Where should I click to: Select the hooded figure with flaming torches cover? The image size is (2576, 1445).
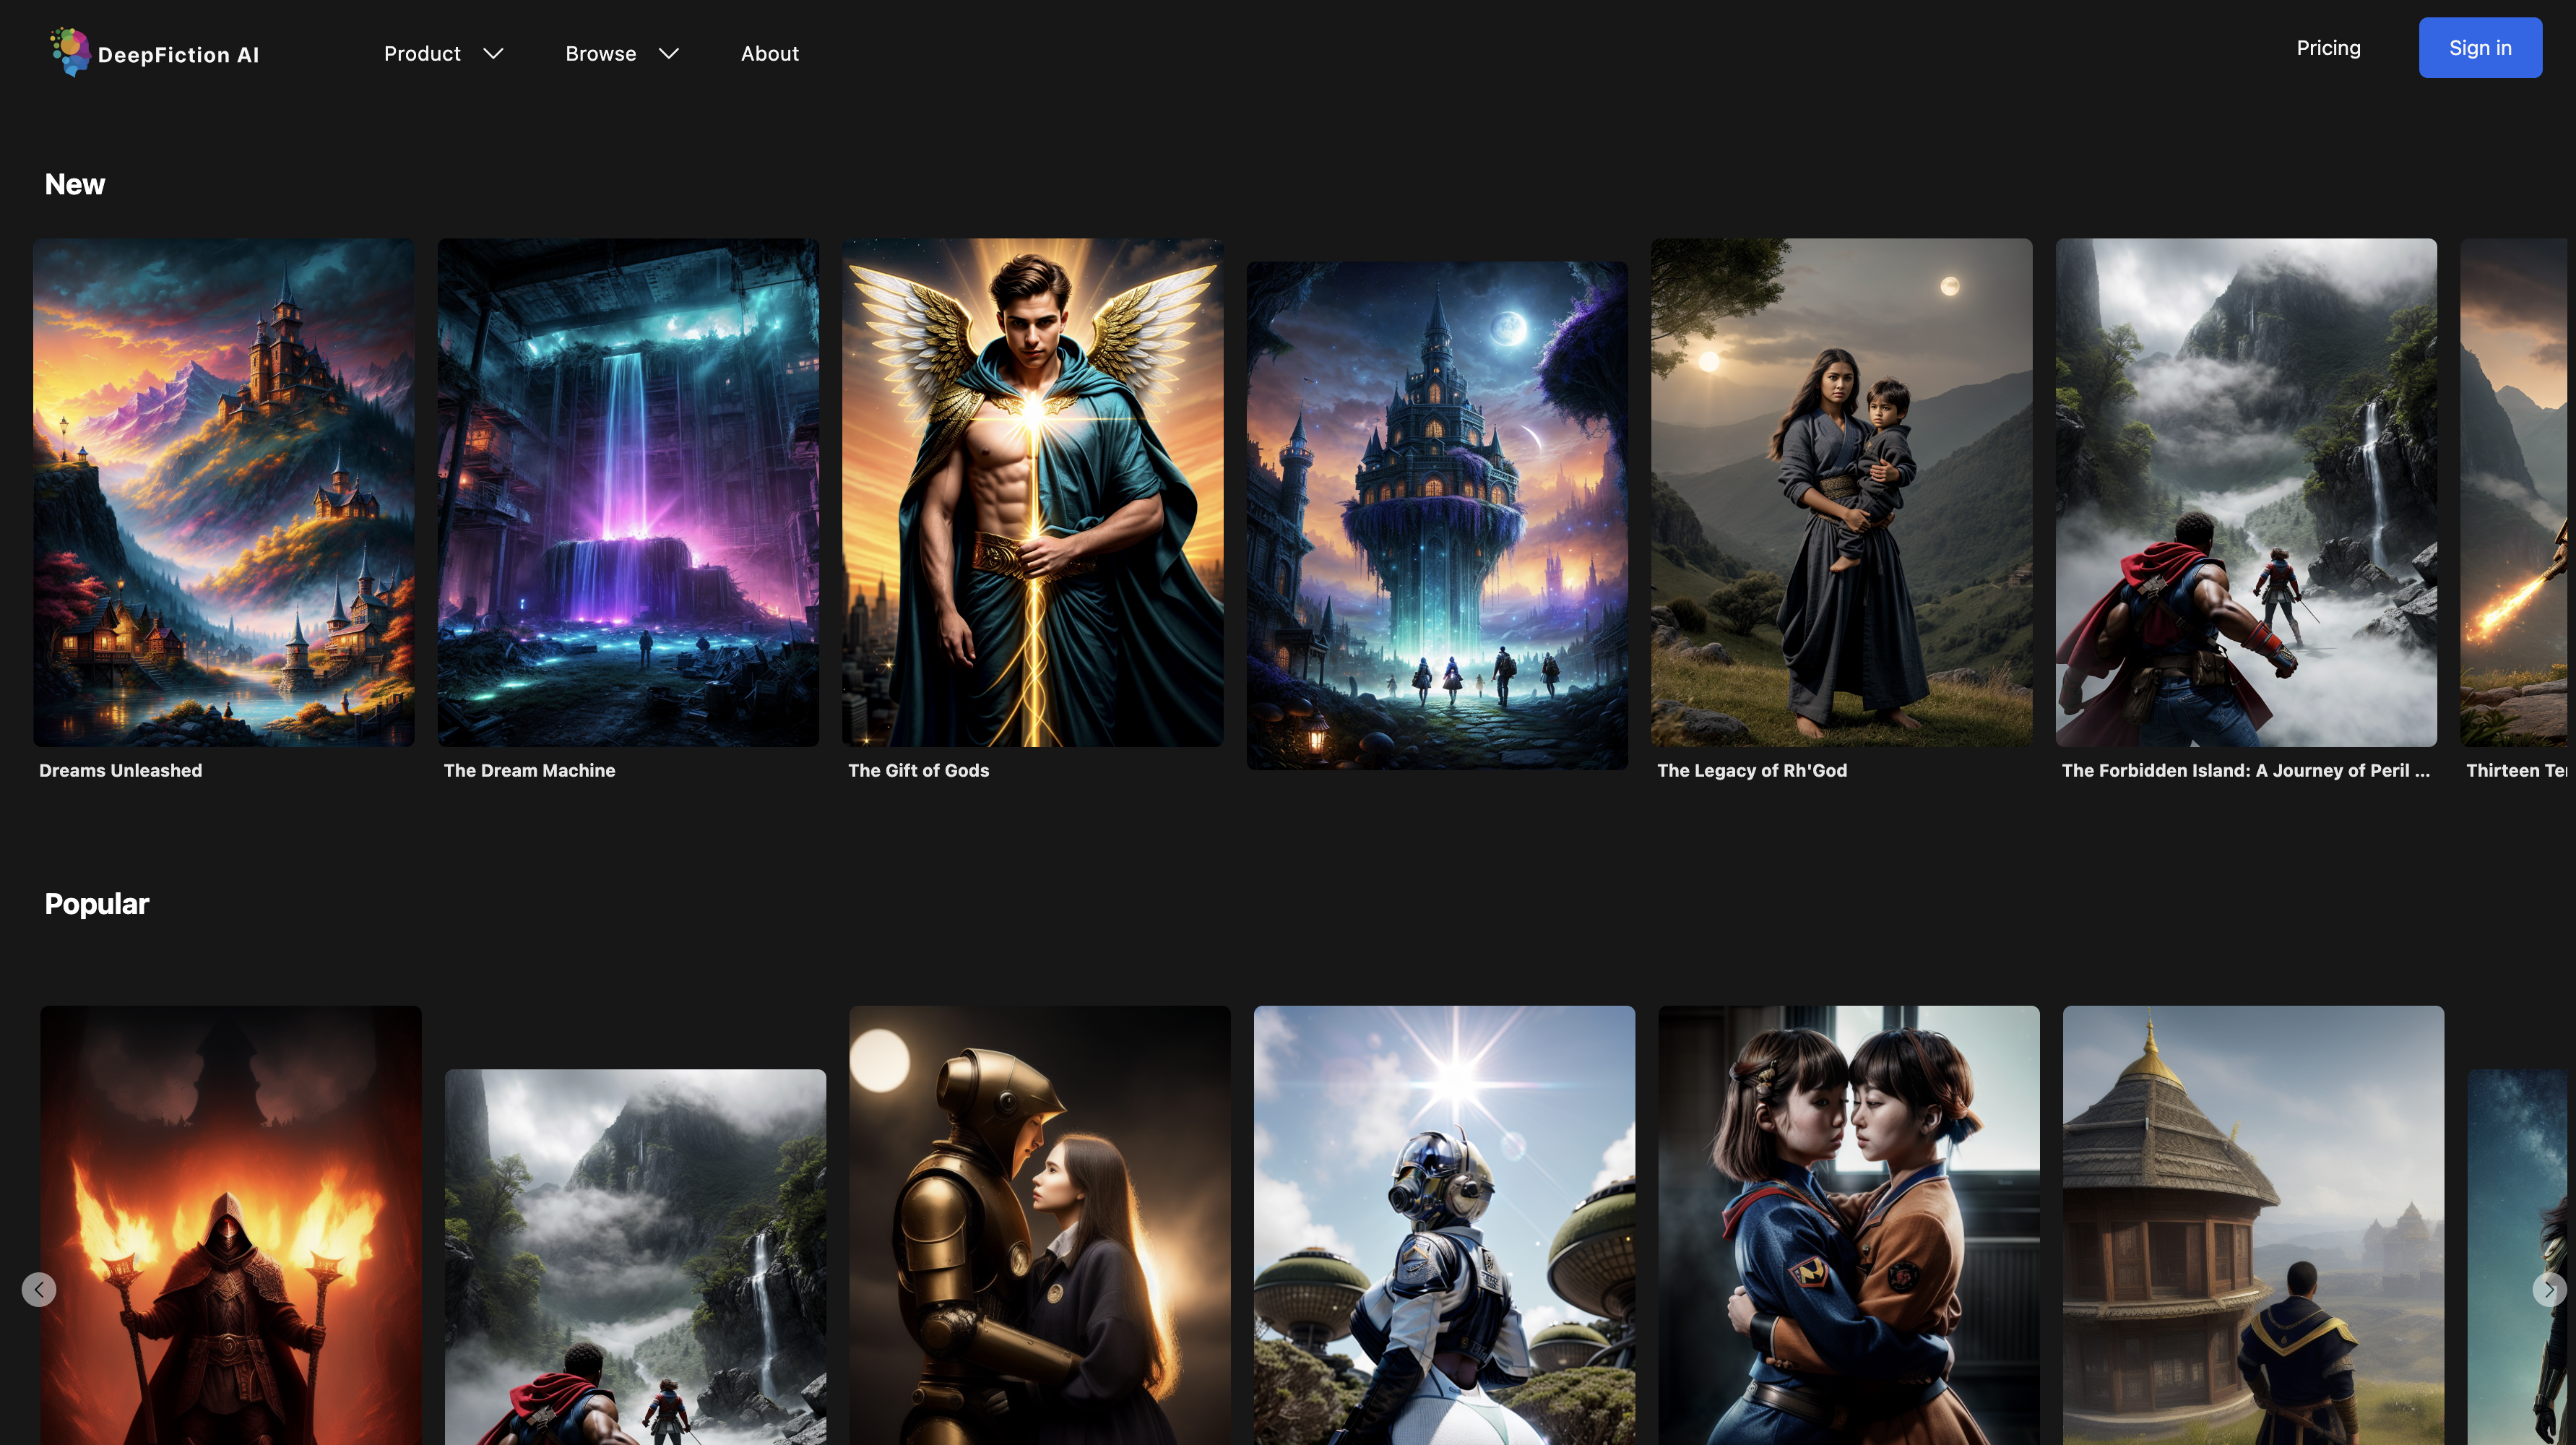(x=230, y=1225)
